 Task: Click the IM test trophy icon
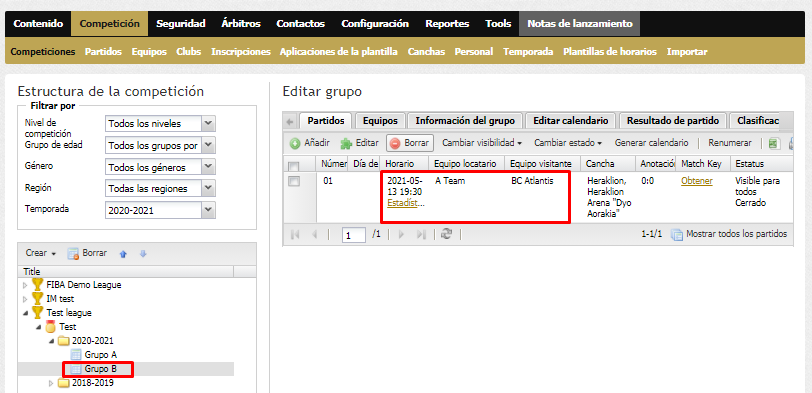pos(37,298)
